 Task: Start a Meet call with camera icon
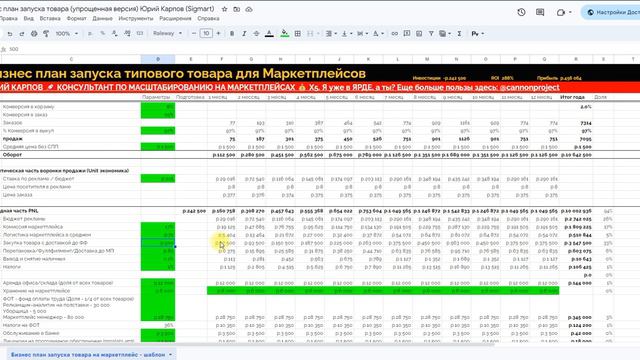(560, 12)
